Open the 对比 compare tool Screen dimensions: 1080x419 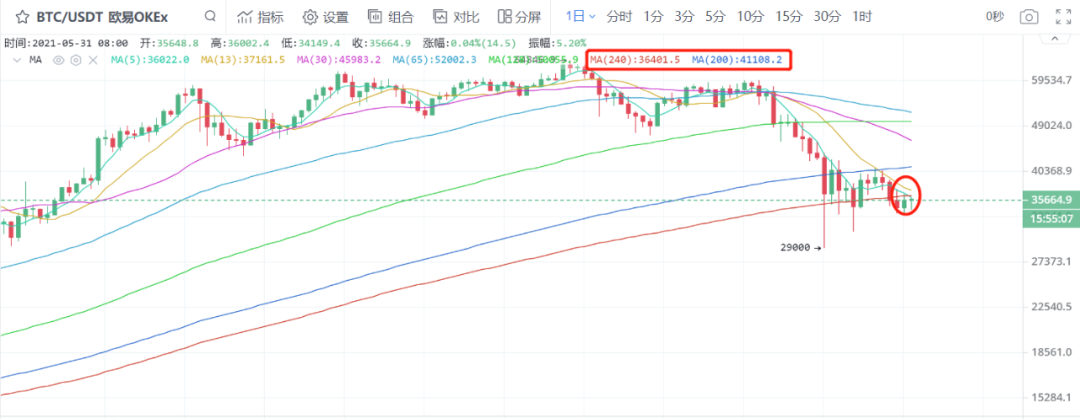(x=456, y=17)
